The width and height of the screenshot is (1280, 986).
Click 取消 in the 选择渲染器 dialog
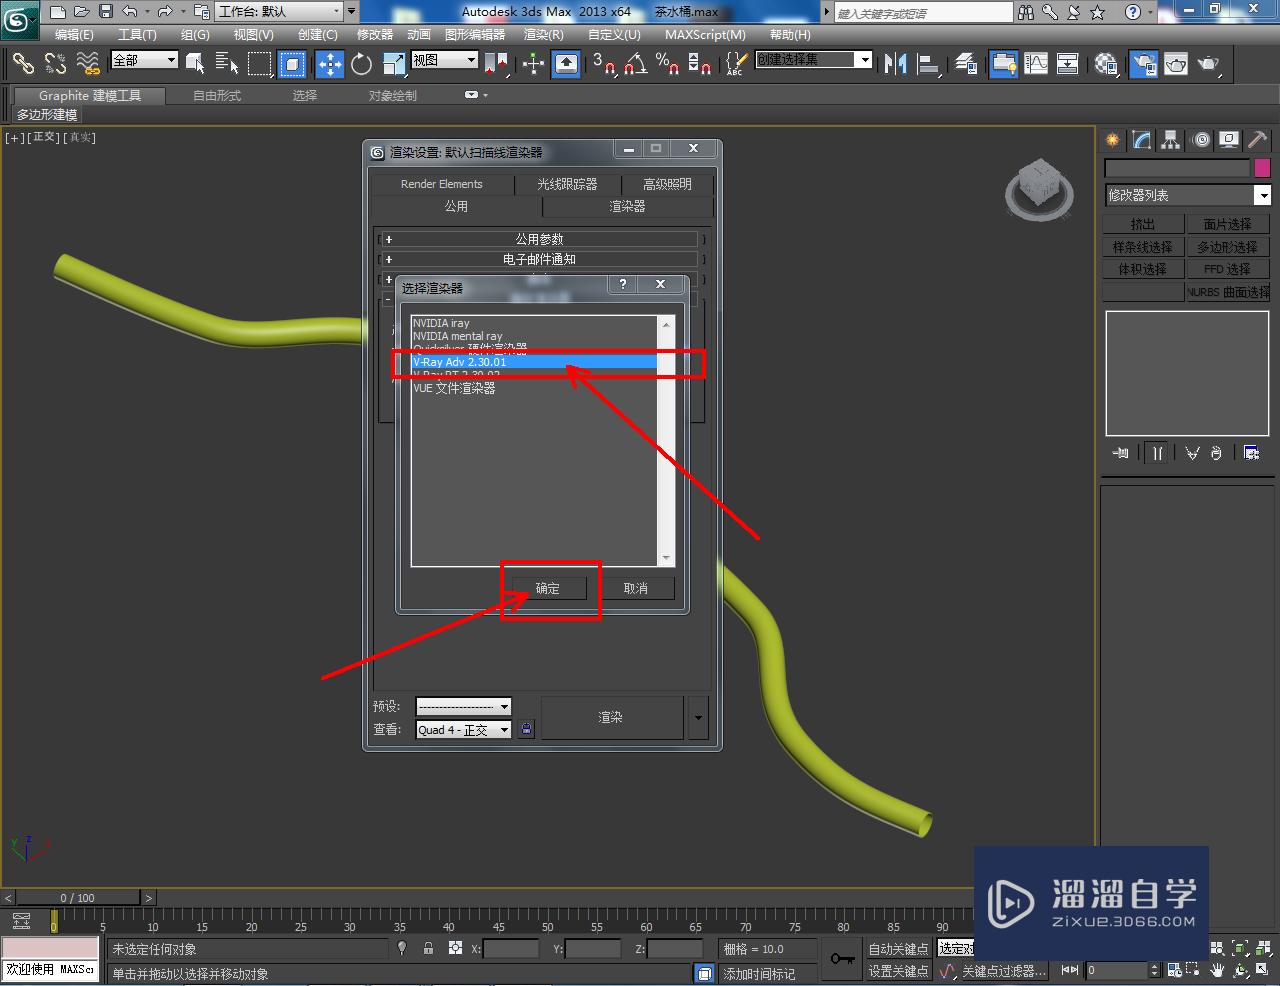[636, 588]
